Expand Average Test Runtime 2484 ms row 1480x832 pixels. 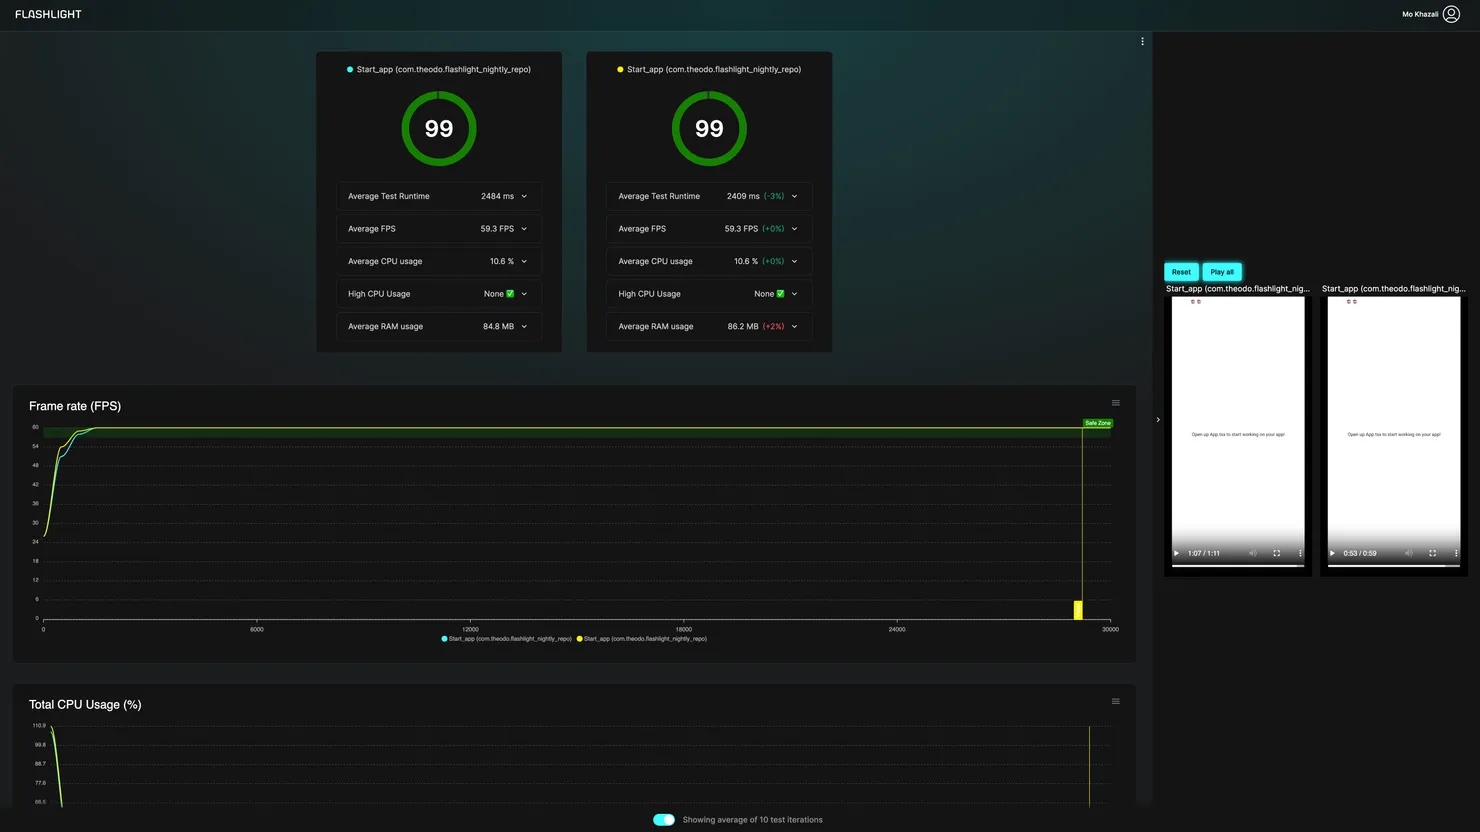[x=439, y=196]
